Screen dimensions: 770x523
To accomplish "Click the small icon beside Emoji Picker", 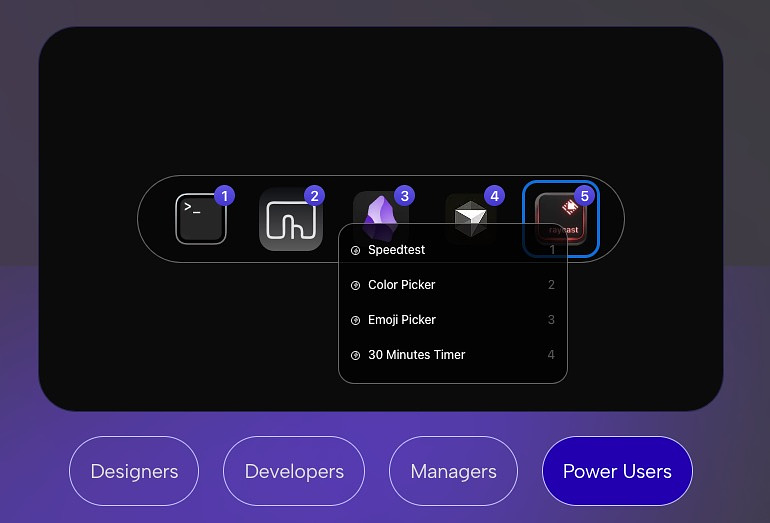I will [356, 320].
